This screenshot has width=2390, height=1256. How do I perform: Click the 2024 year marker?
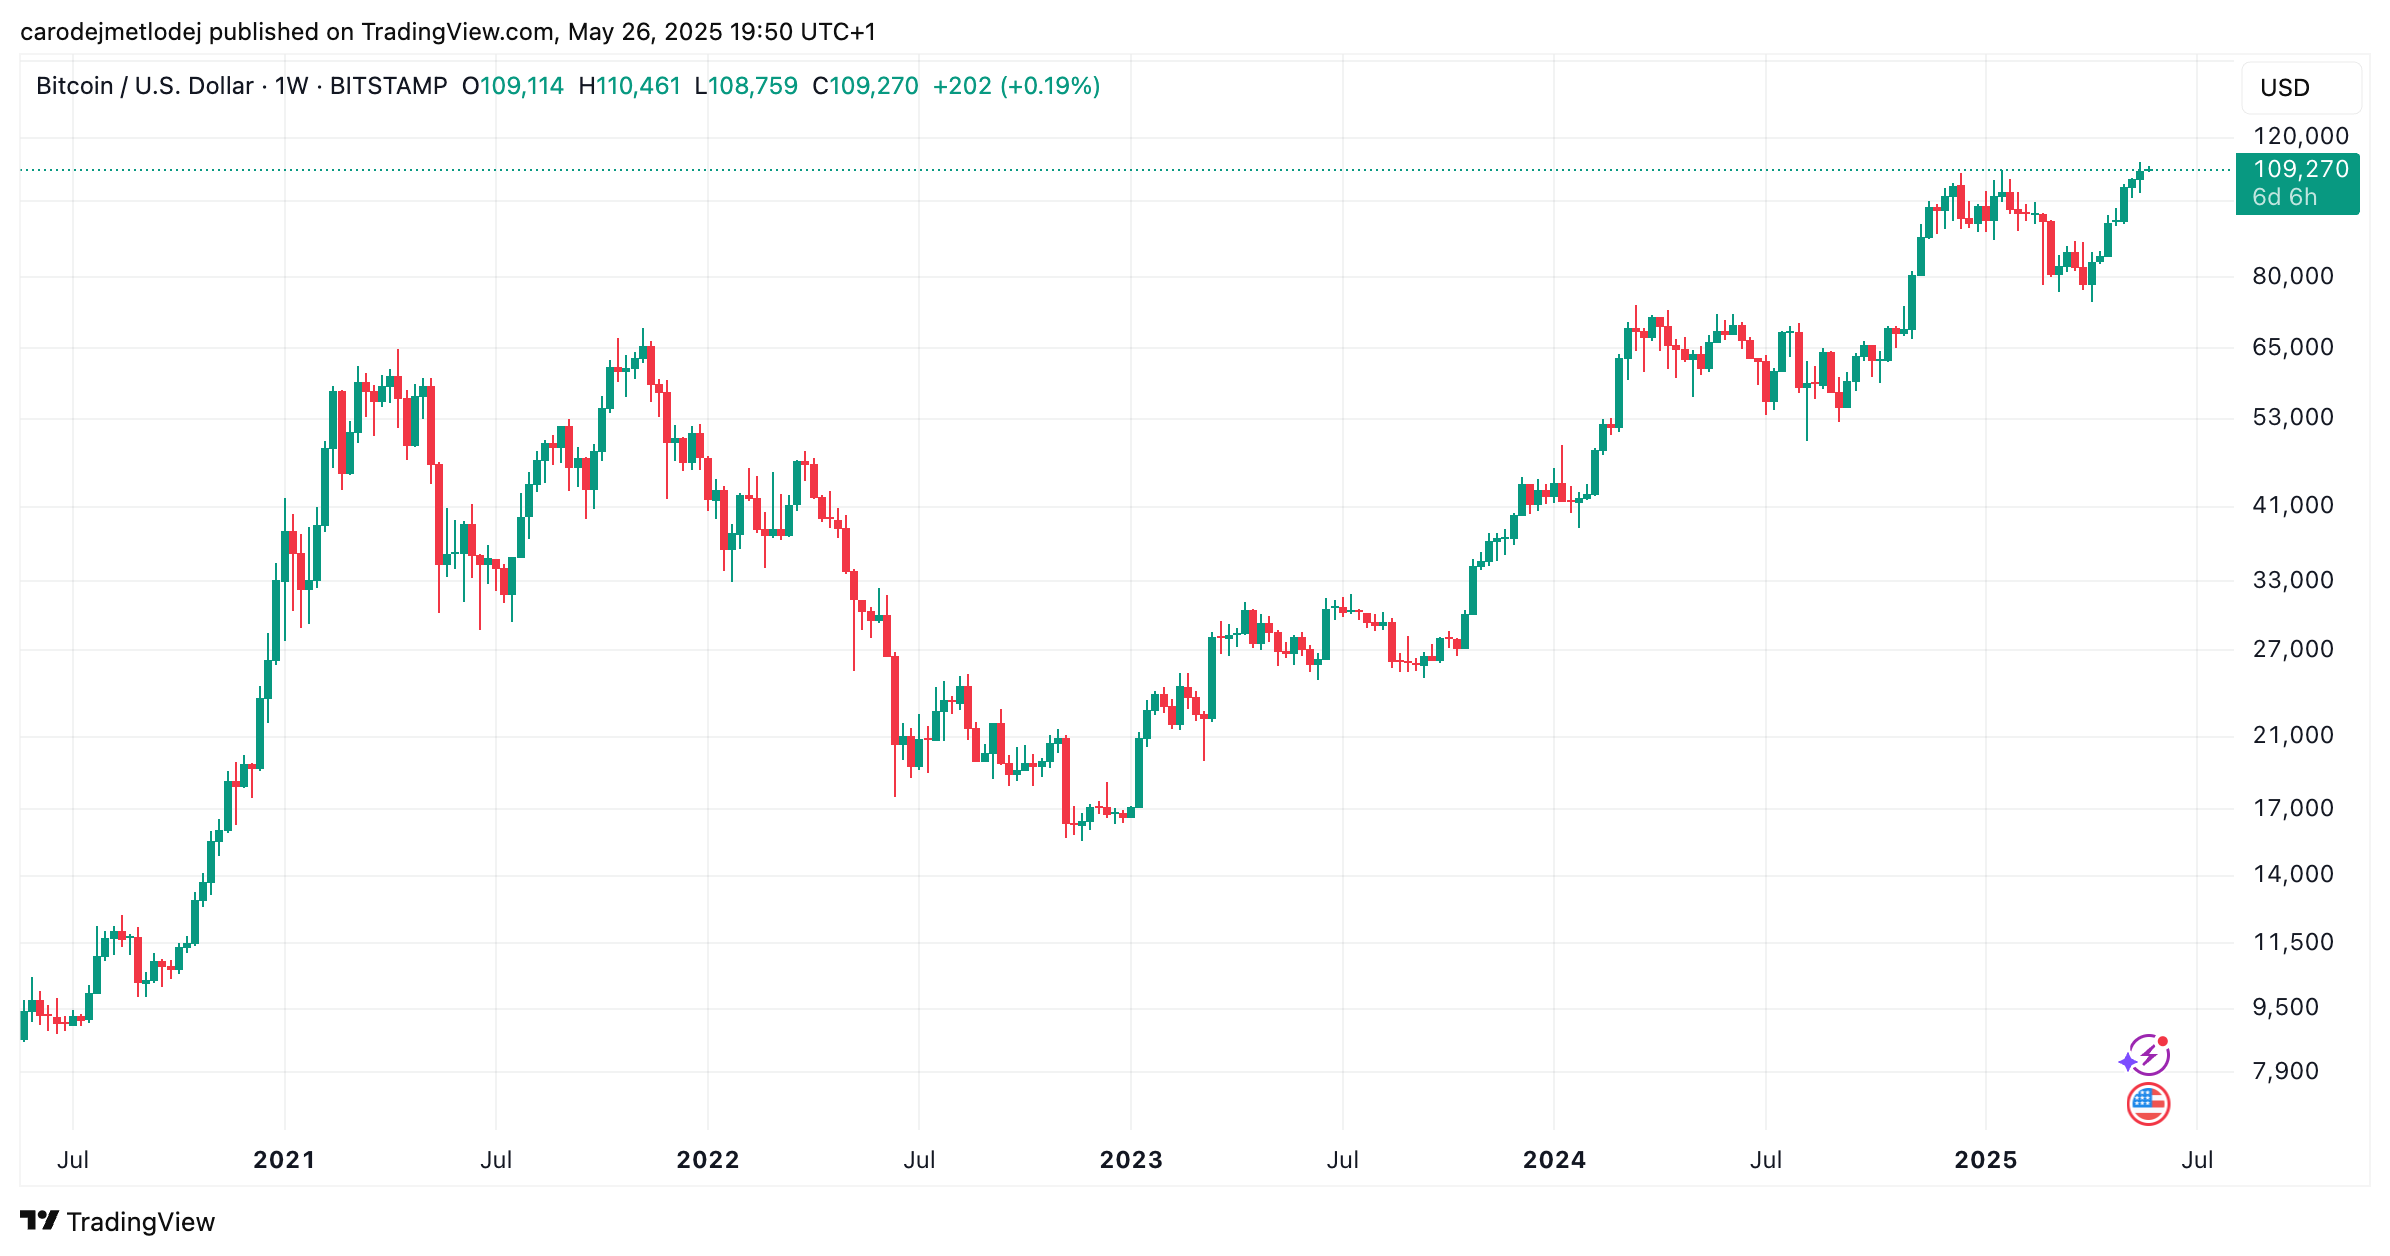1554,1160
